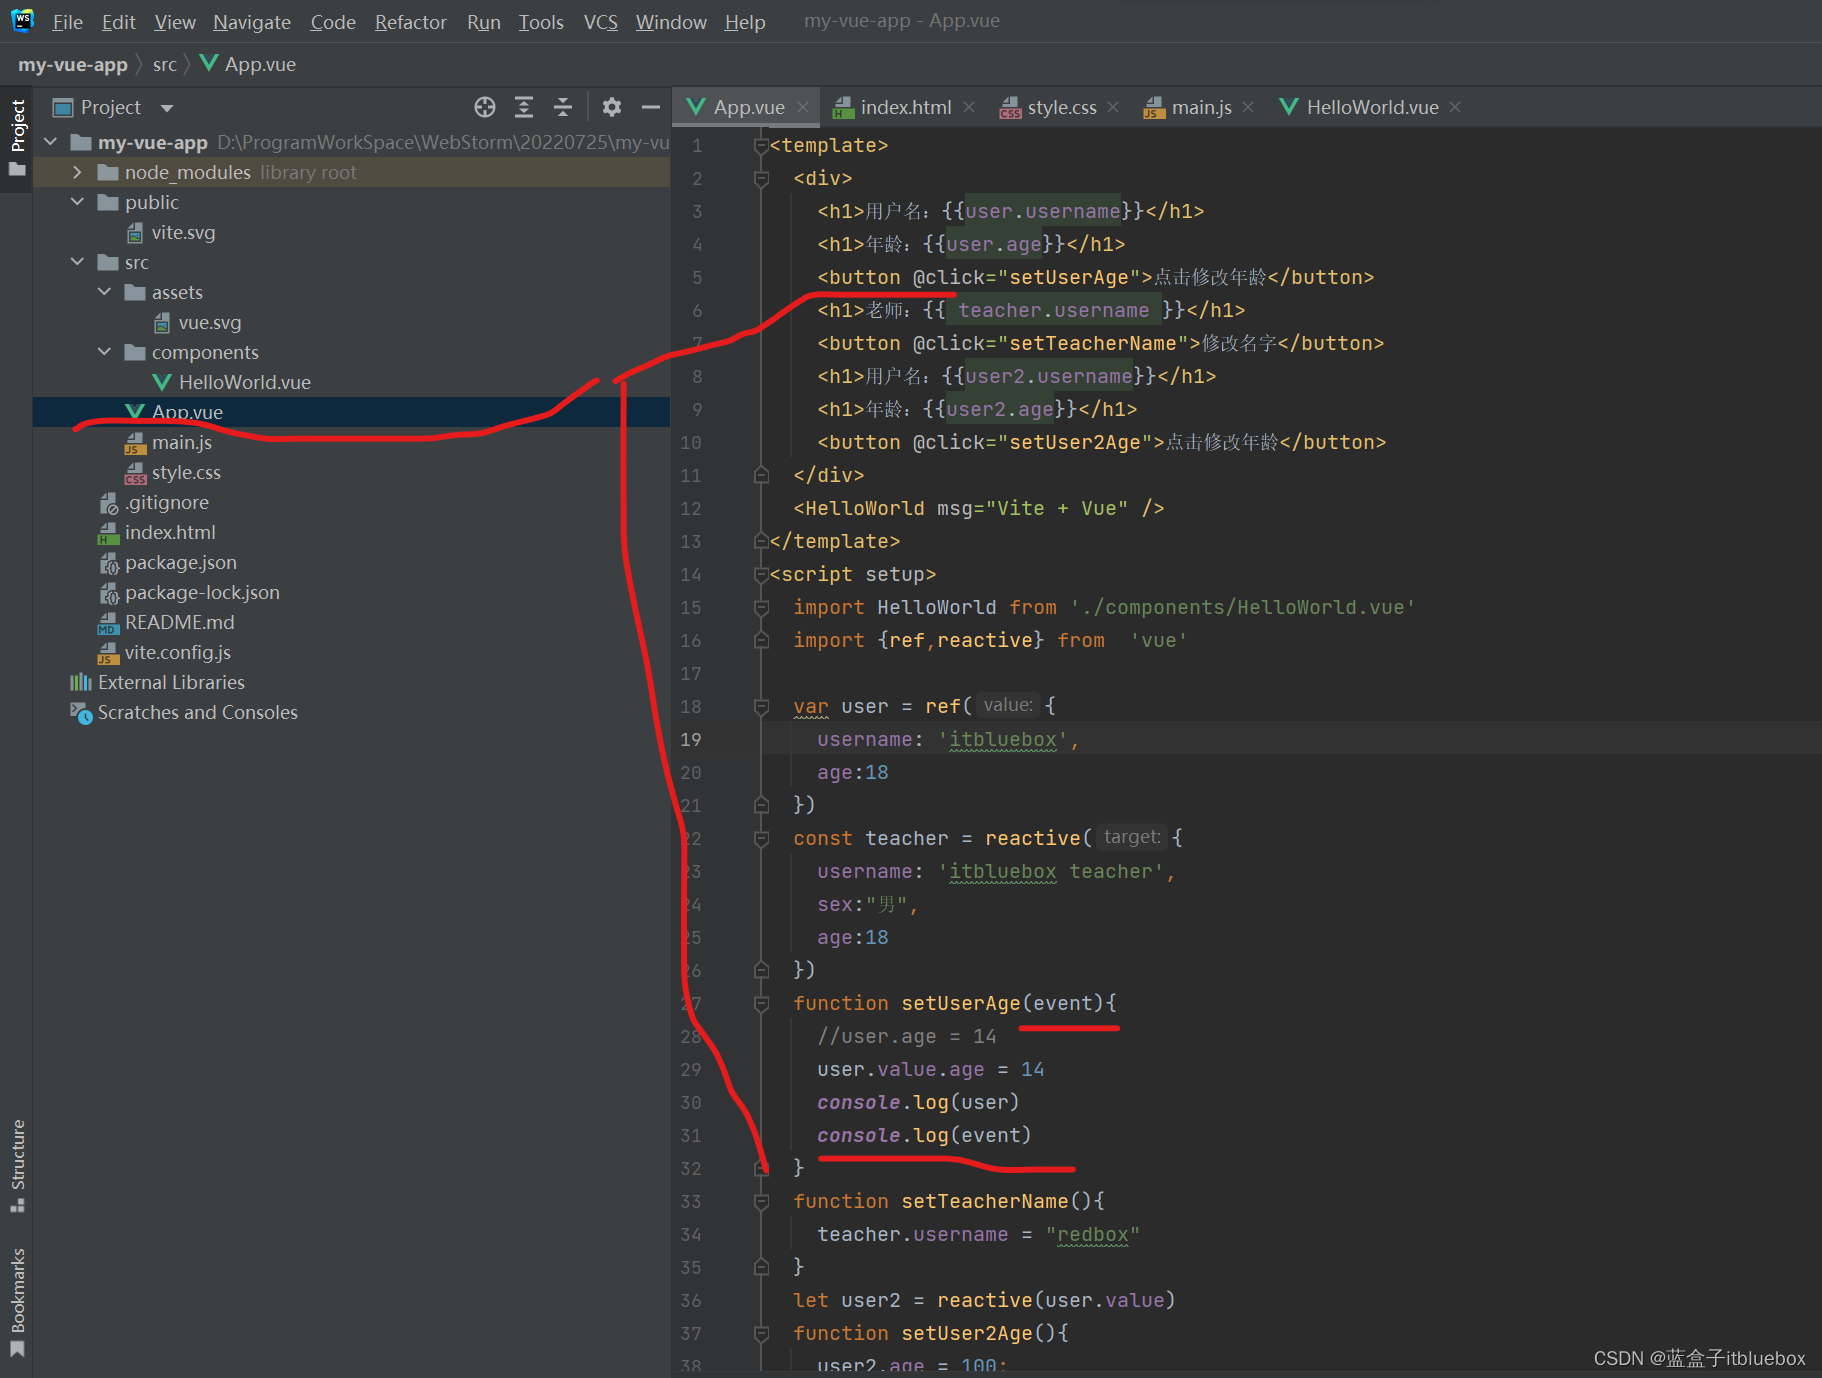
Task: Select index.html in the project tree
Action: 170,532
